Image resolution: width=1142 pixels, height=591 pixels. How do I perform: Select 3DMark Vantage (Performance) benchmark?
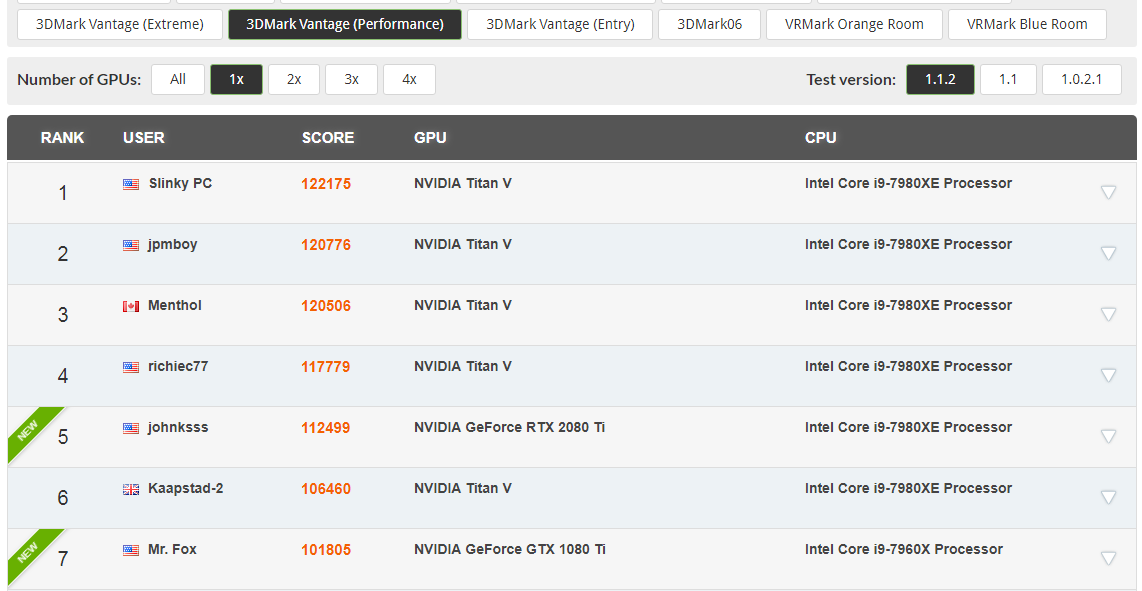coord(344,24)
